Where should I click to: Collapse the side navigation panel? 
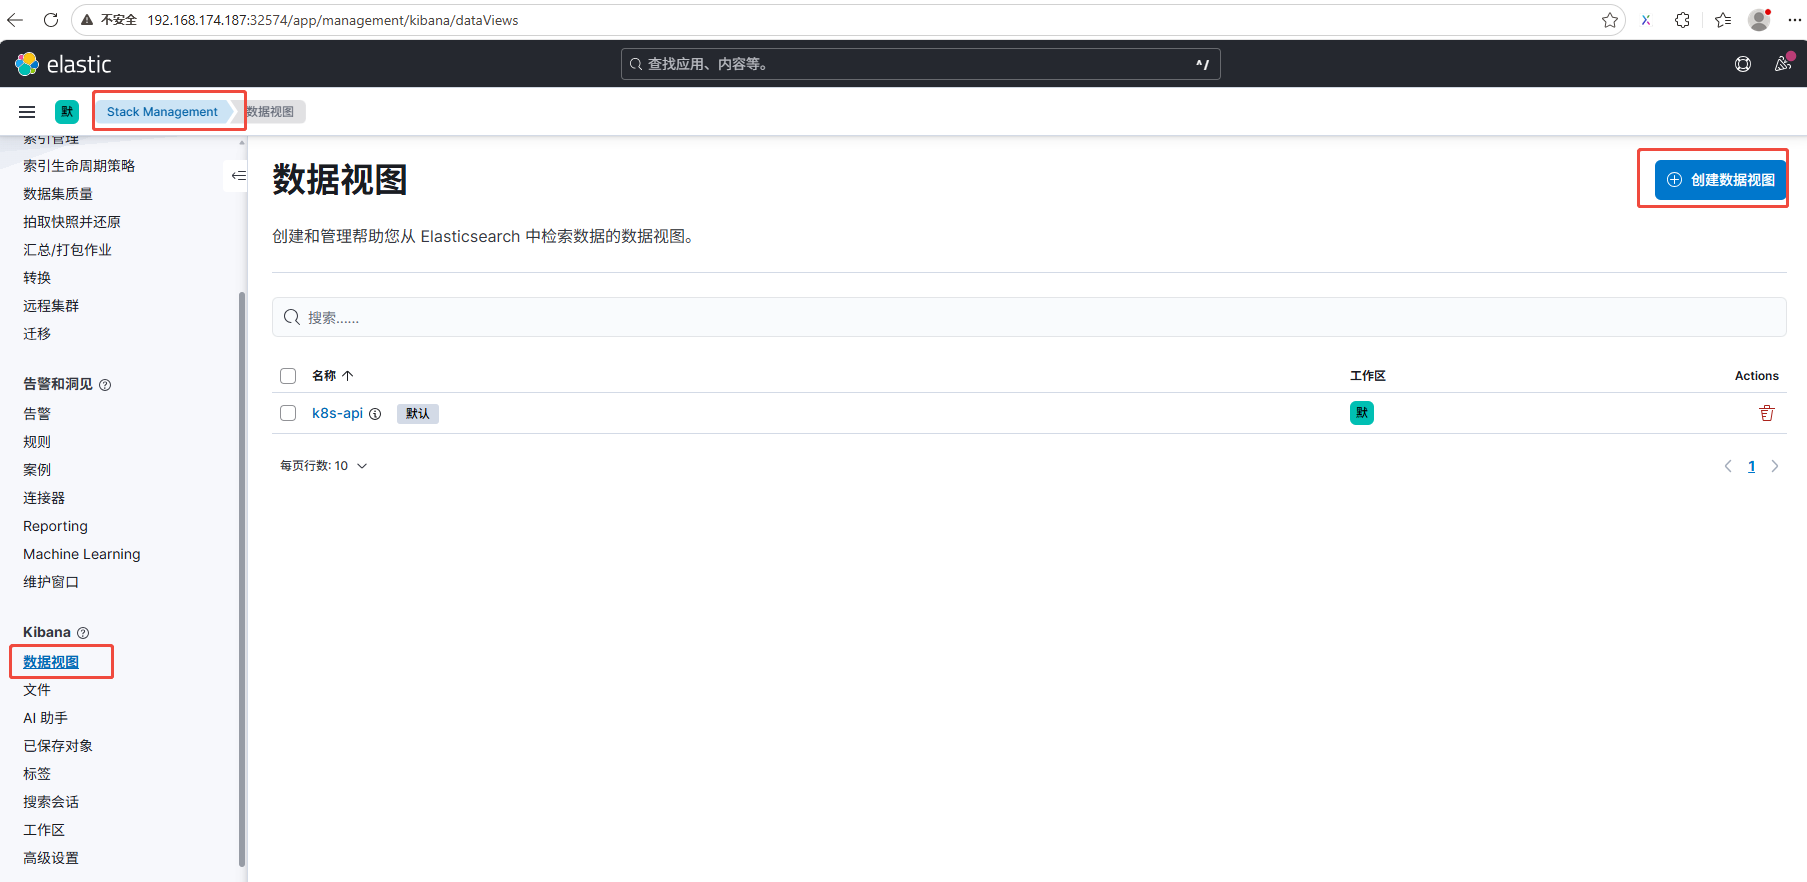point(238,176)
